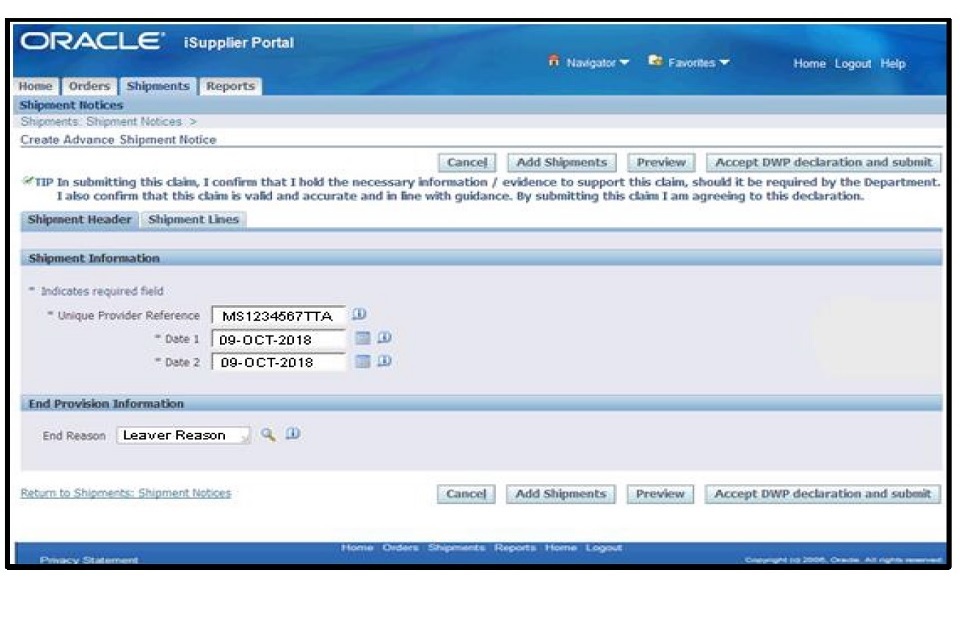Expand the Navigator dropdown menu

590,63
